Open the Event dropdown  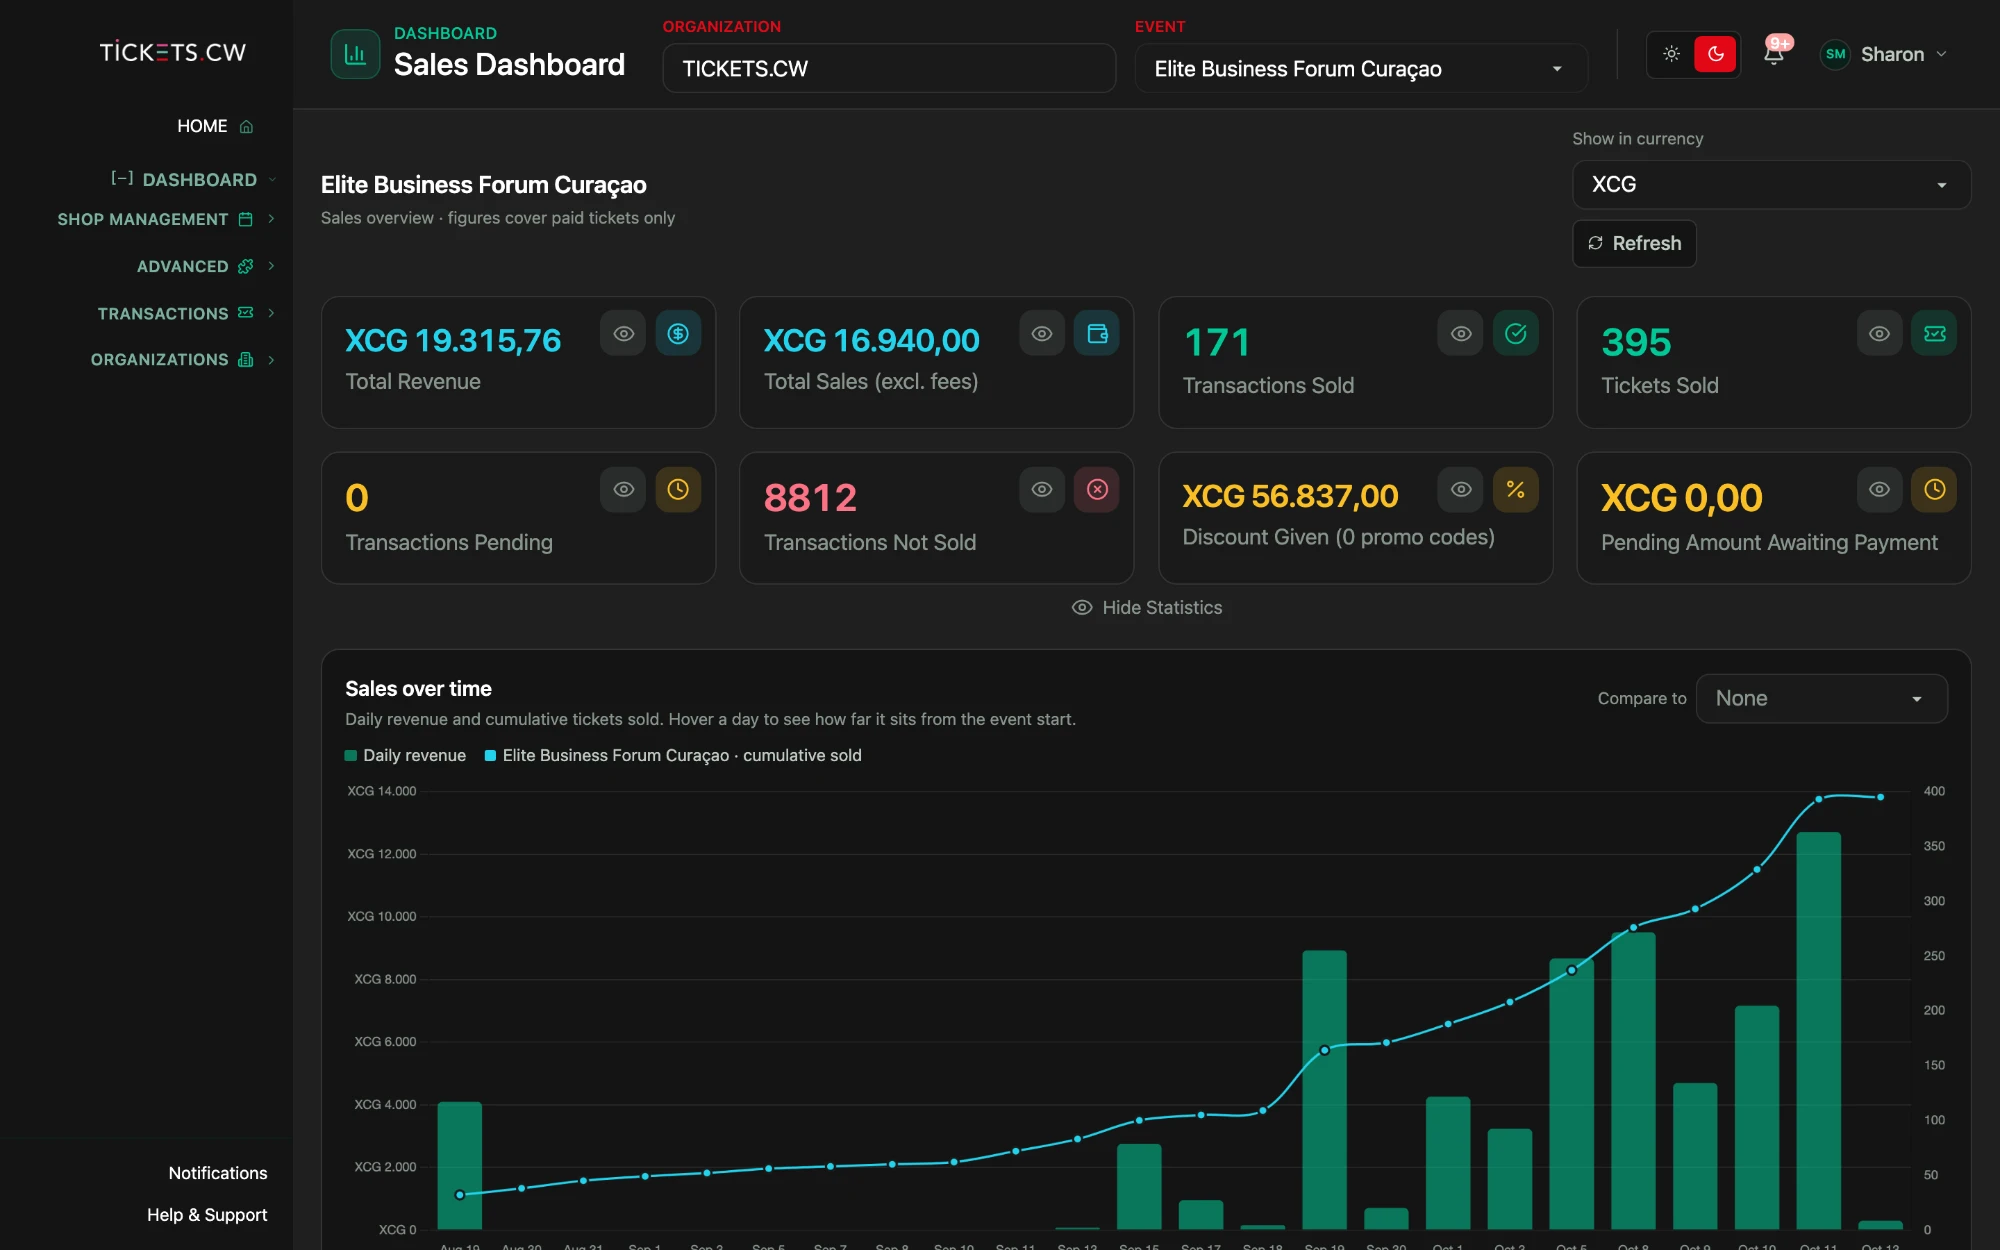1361,69
